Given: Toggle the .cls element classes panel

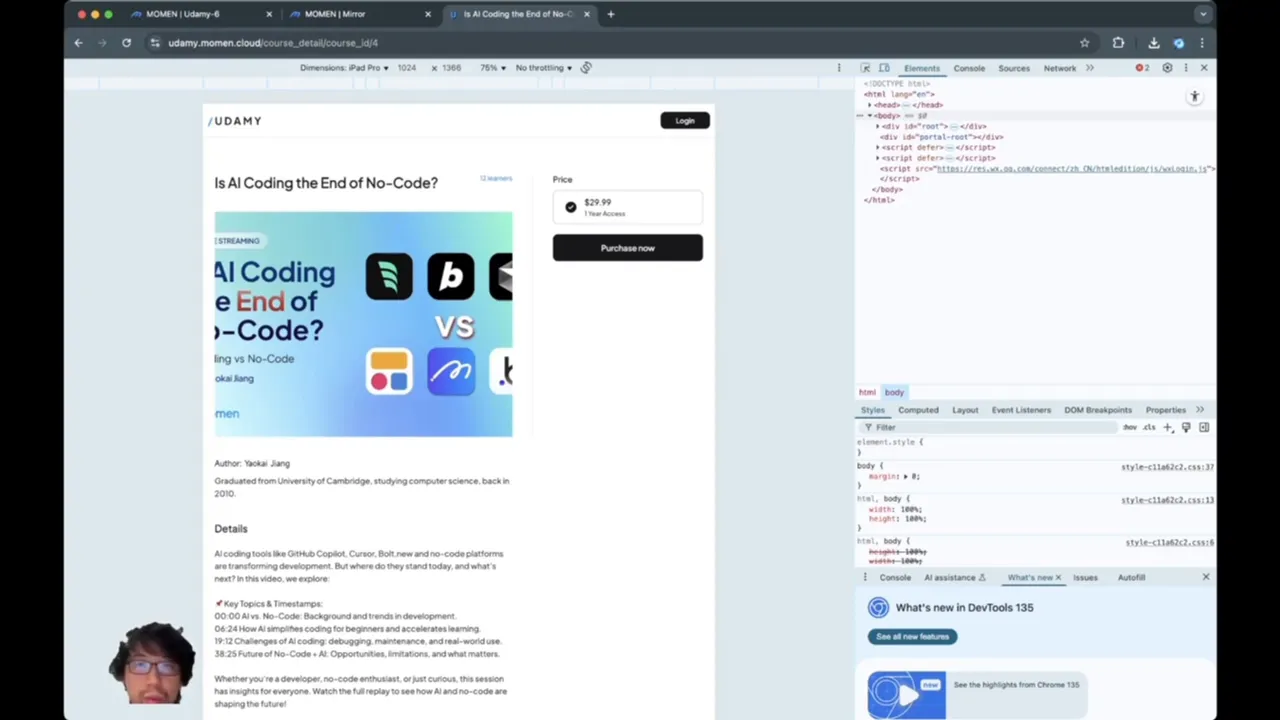Looking at the screenshot, I should [1149, 428].
